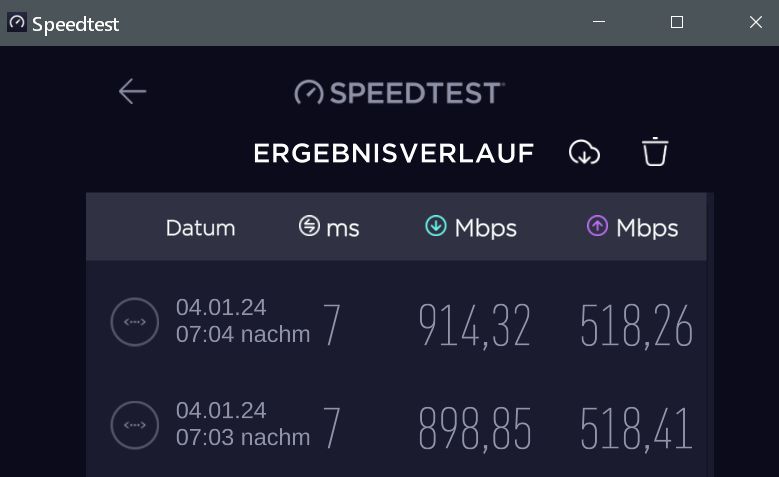This screenshot has height=477, width=779.
Task: Click the ping icon beside ms
Action: coord(309,227)
